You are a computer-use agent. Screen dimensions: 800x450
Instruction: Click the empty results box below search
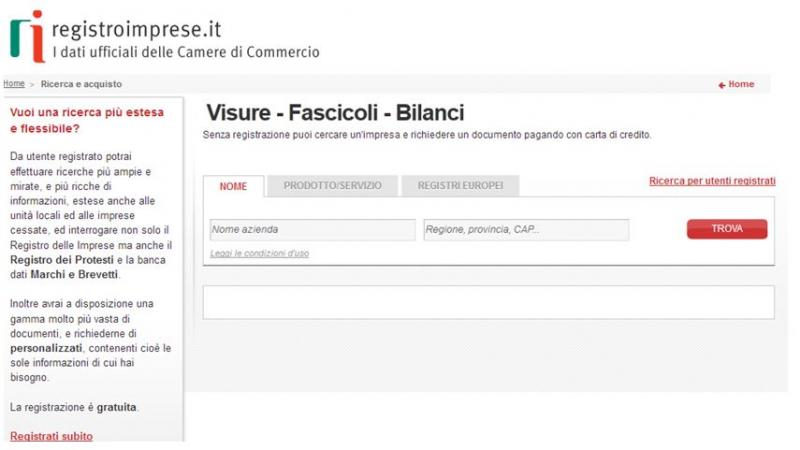tap(488, 302)
